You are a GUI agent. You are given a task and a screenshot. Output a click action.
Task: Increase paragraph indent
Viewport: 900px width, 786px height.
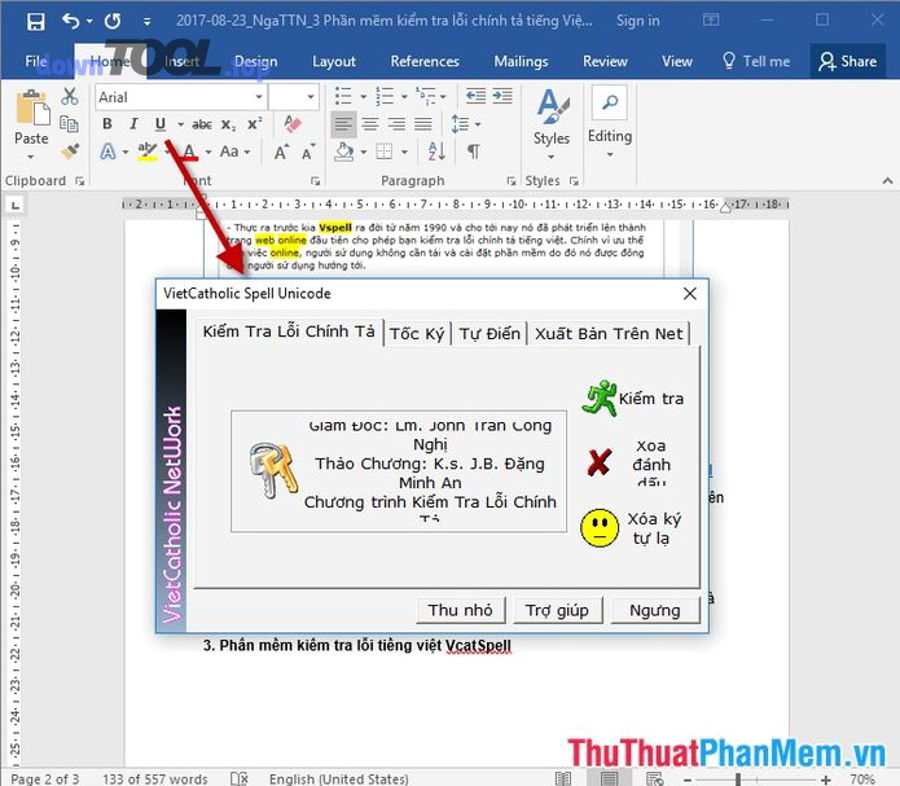coord(502,96)
